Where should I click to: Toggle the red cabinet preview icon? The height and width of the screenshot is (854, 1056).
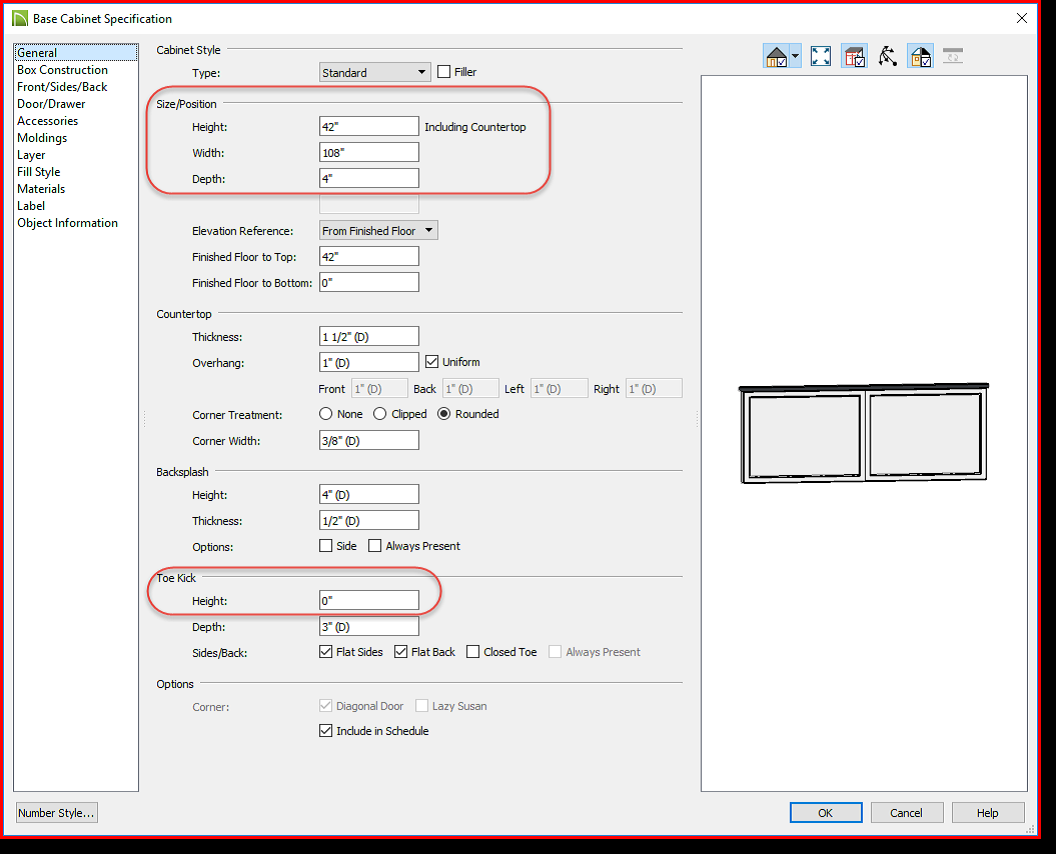pyautogui.click(x=854, y=56)
